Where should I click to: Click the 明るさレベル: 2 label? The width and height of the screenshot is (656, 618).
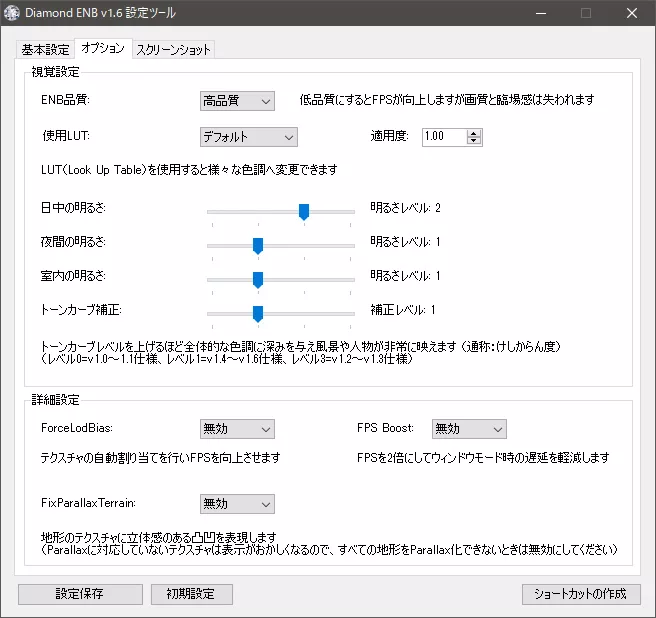tap(405, 208)
